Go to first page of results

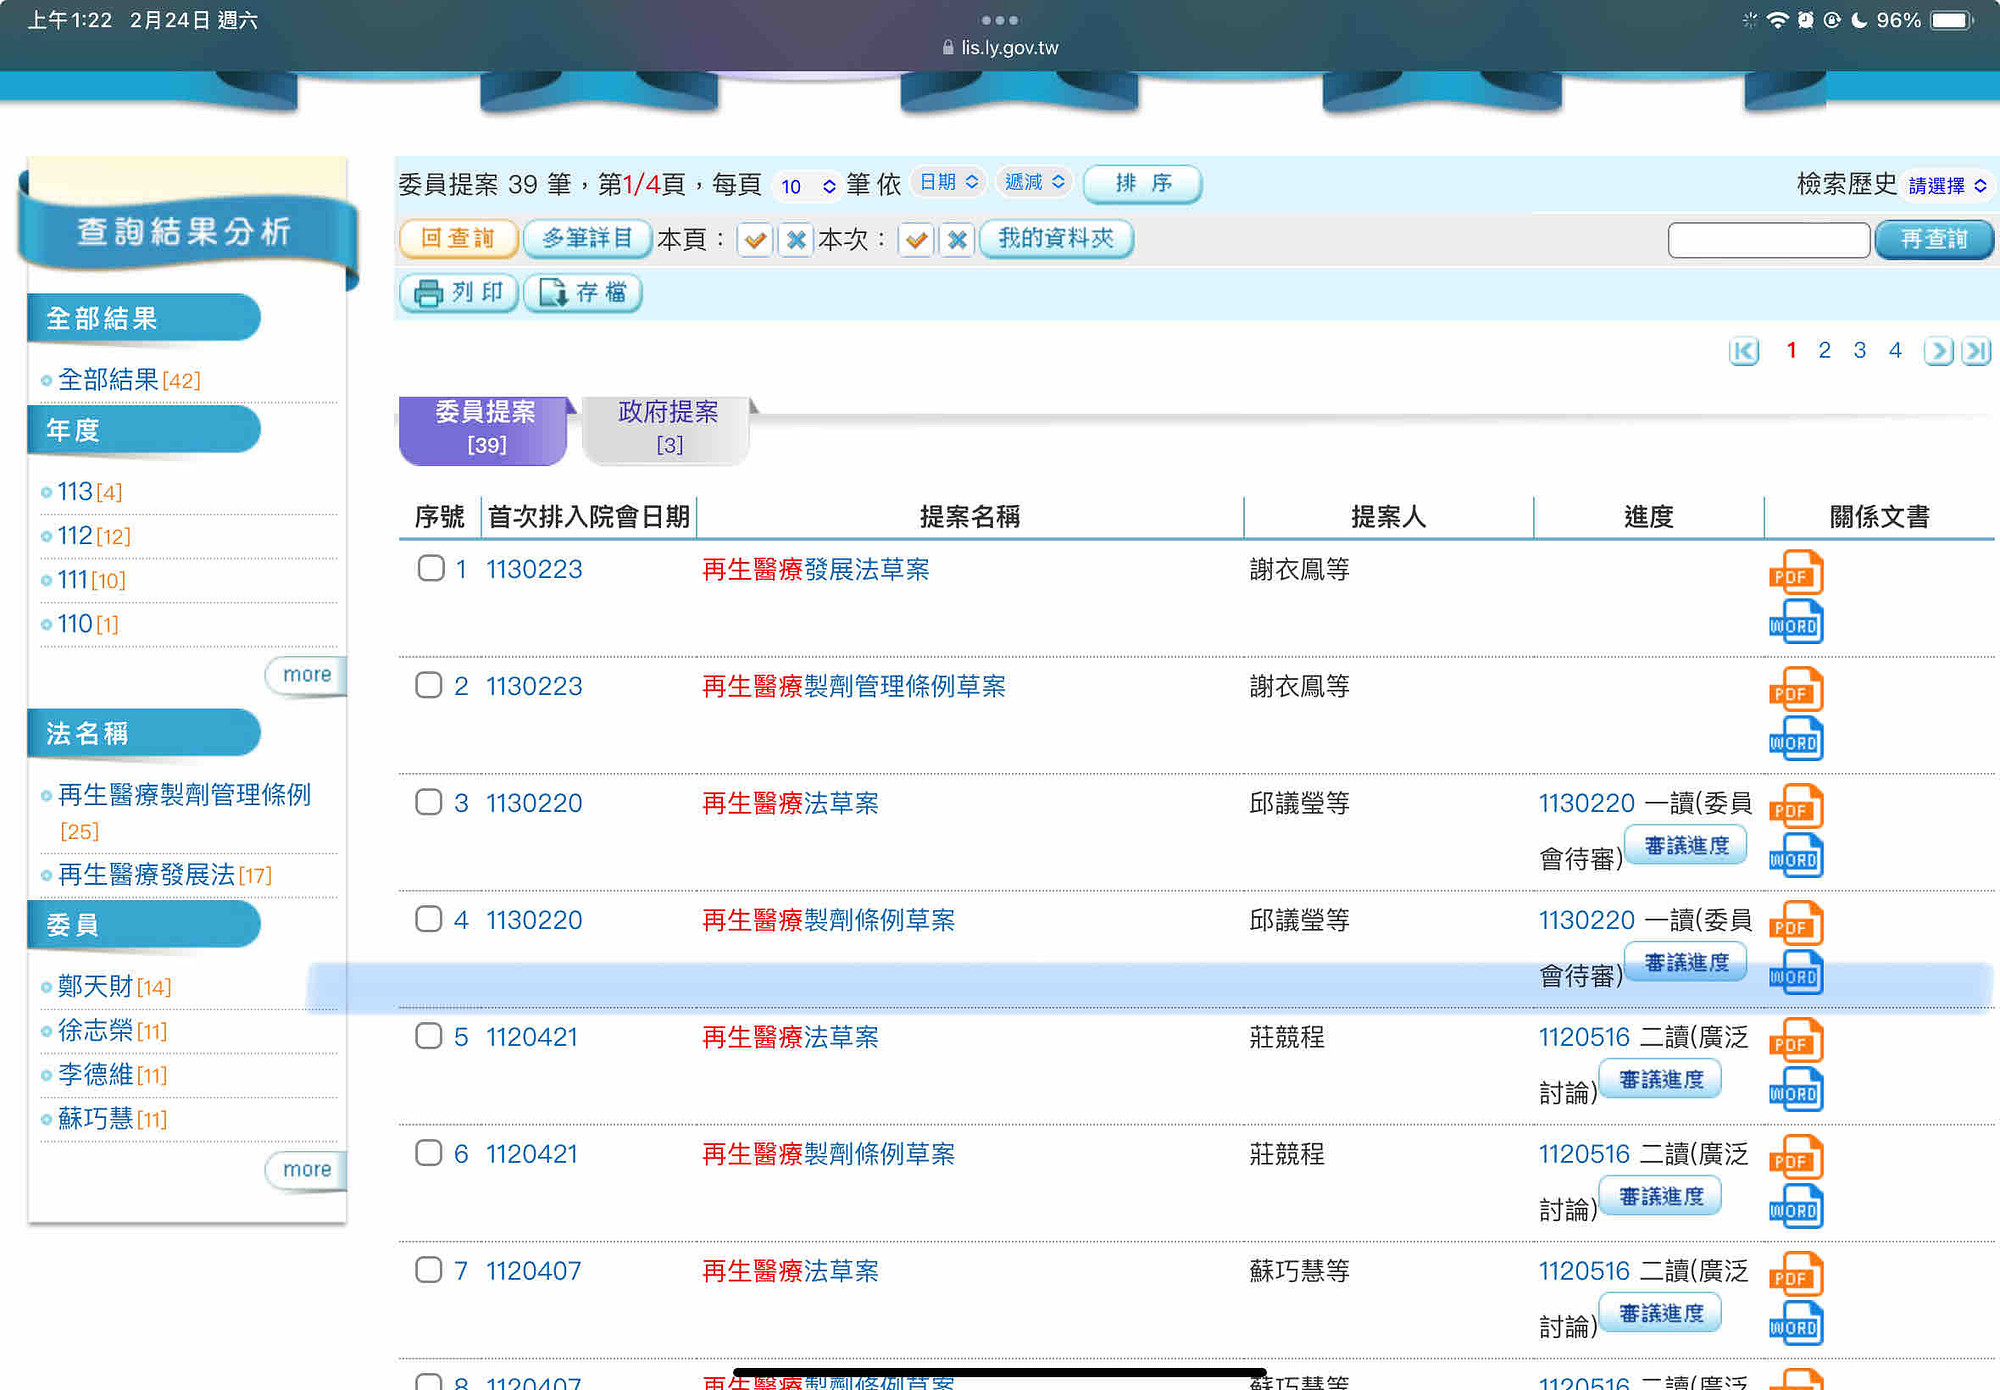tap(1744, 351)
